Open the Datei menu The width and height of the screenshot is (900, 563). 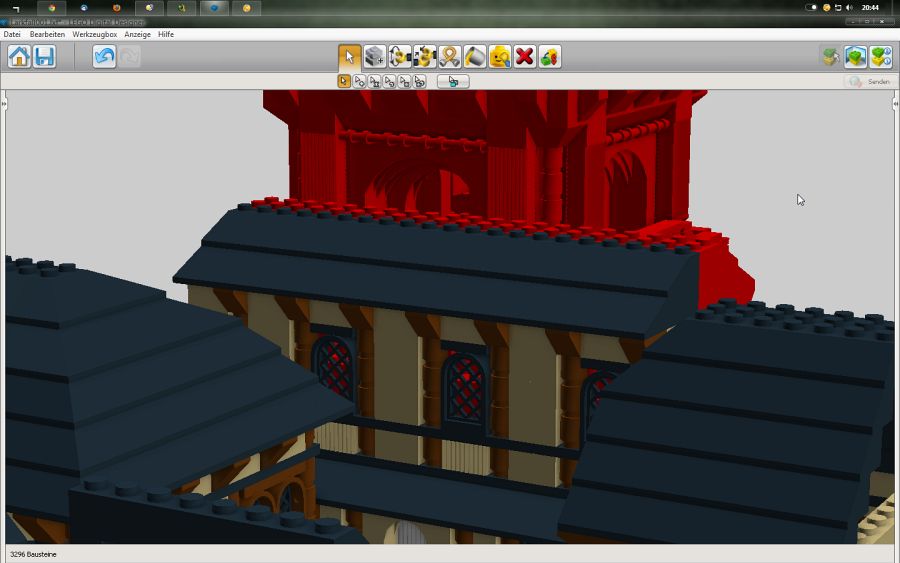(12, 34)
